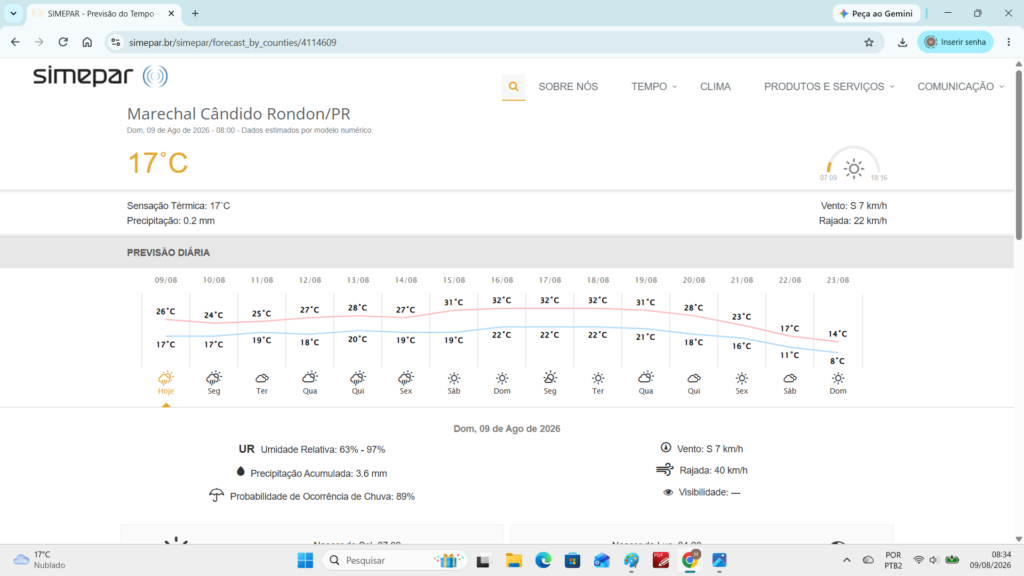Select Dom 16/08 sunny forecast icon

502,377
